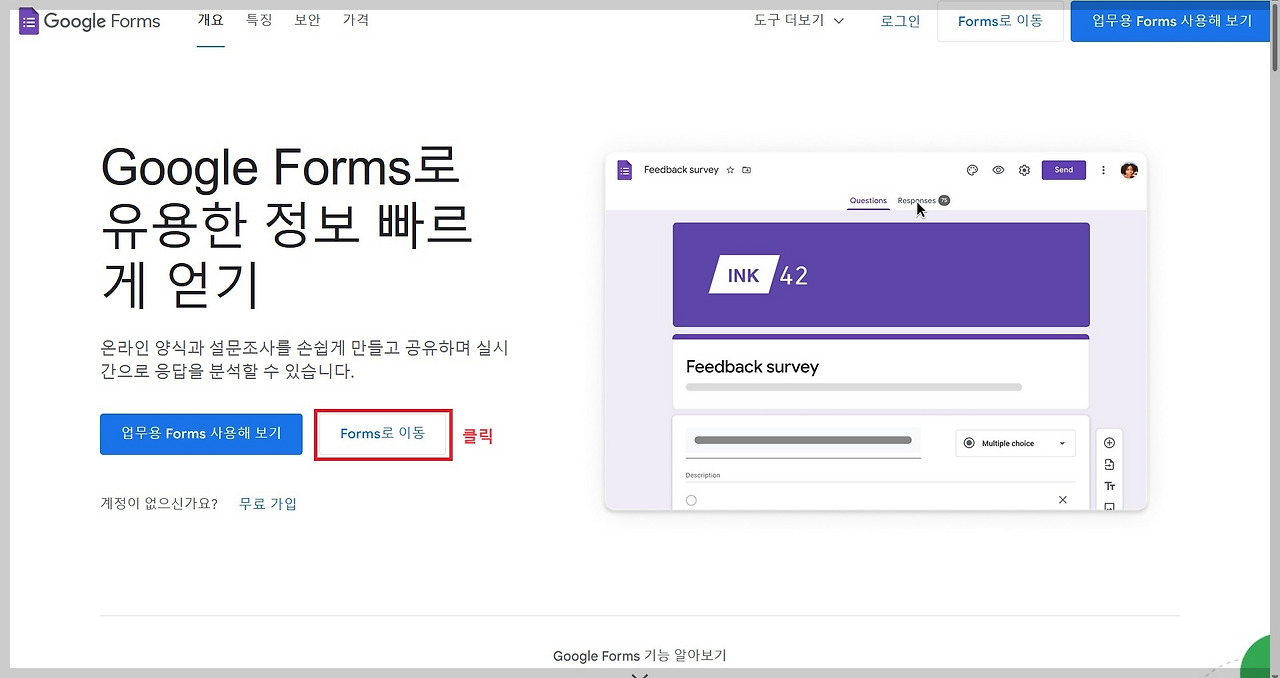Click the question title input field
The height and width of the screenshot is (678, 1280).
click(803, 443)
